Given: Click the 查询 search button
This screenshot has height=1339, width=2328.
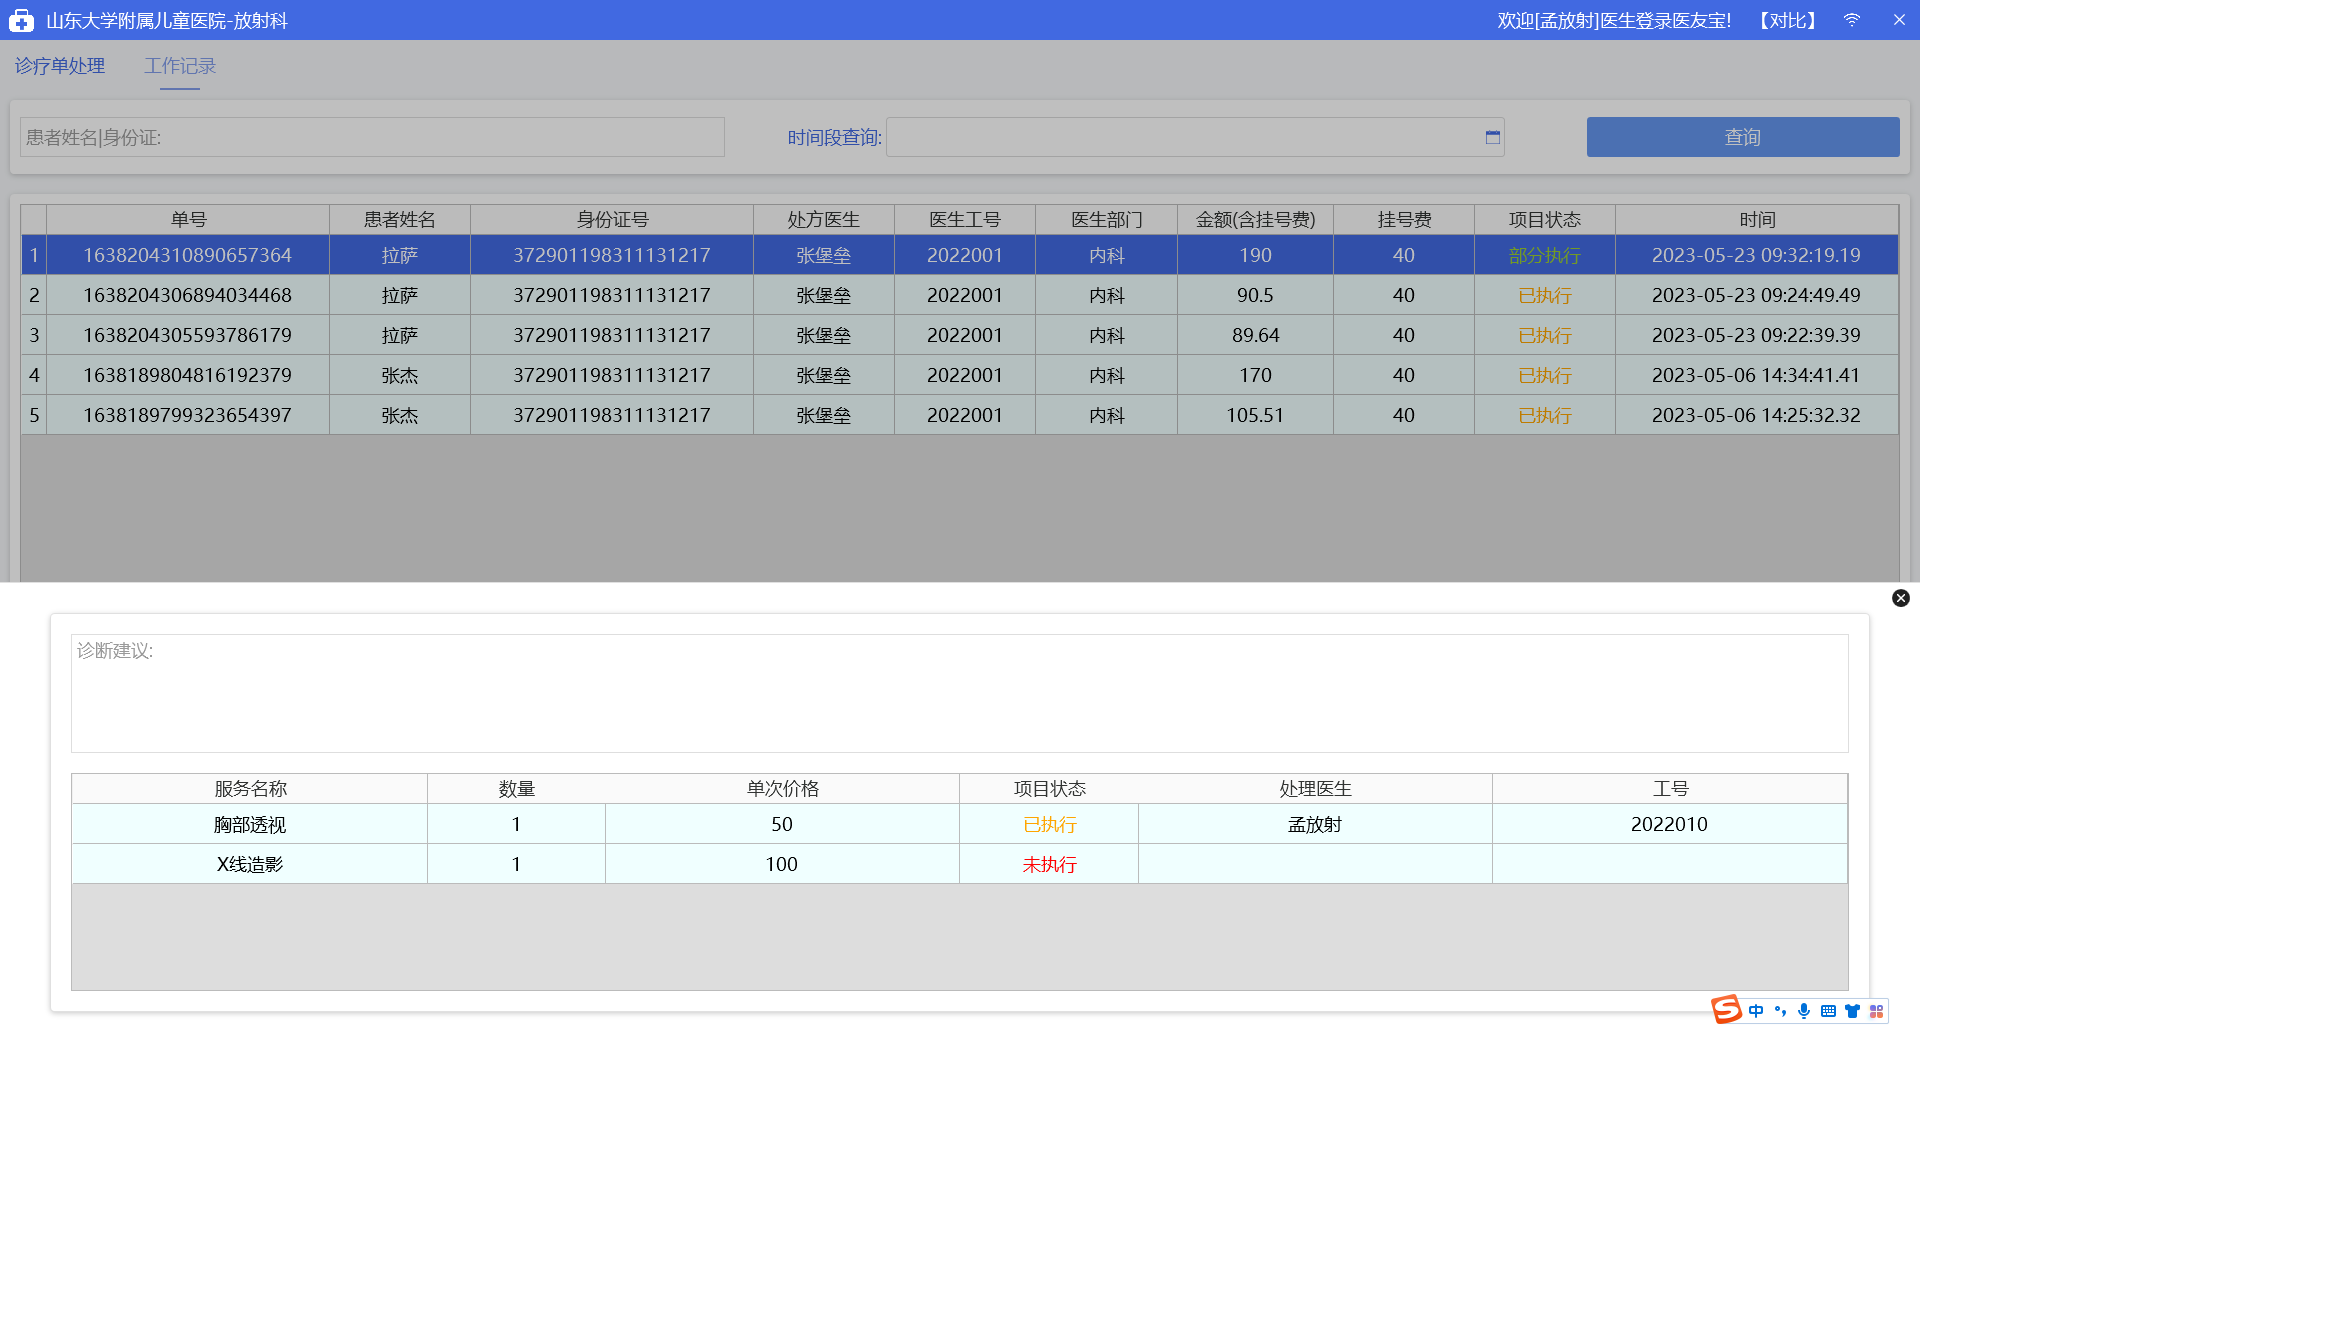Looking at the screenshot, I should click(1743, 137).
